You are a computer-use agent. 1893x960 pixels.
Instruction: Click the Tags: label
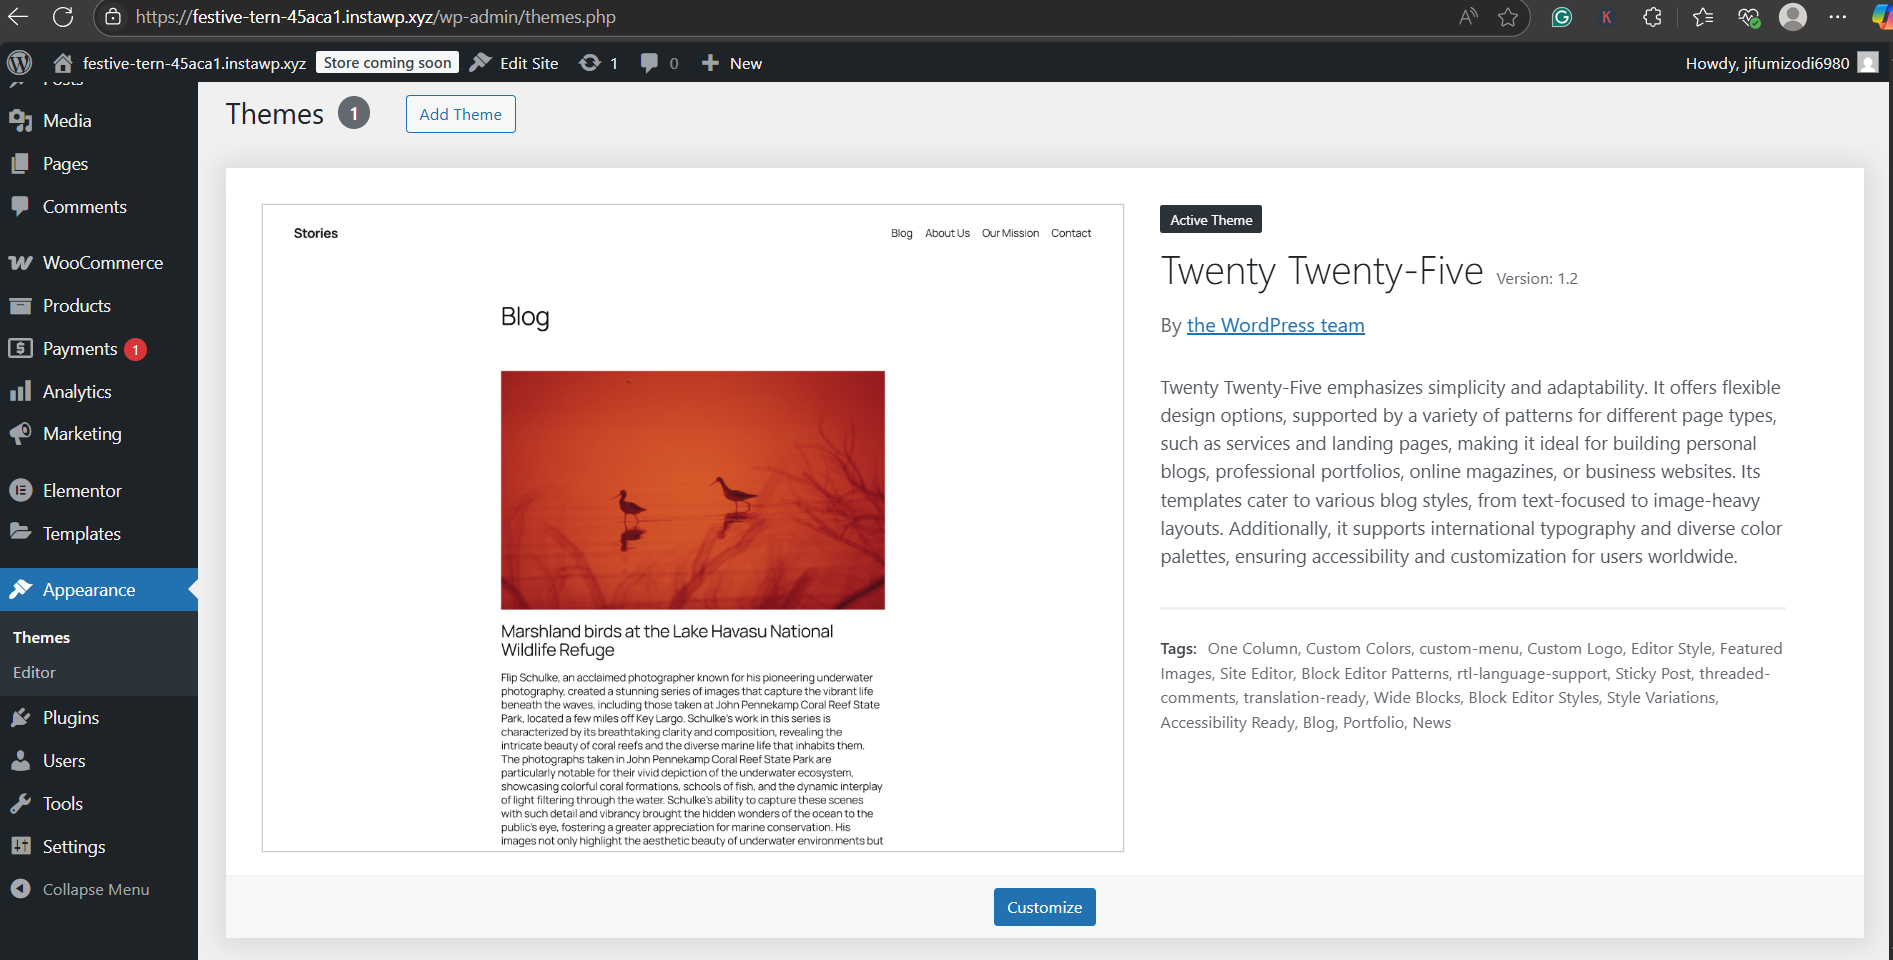(1178, 648)
